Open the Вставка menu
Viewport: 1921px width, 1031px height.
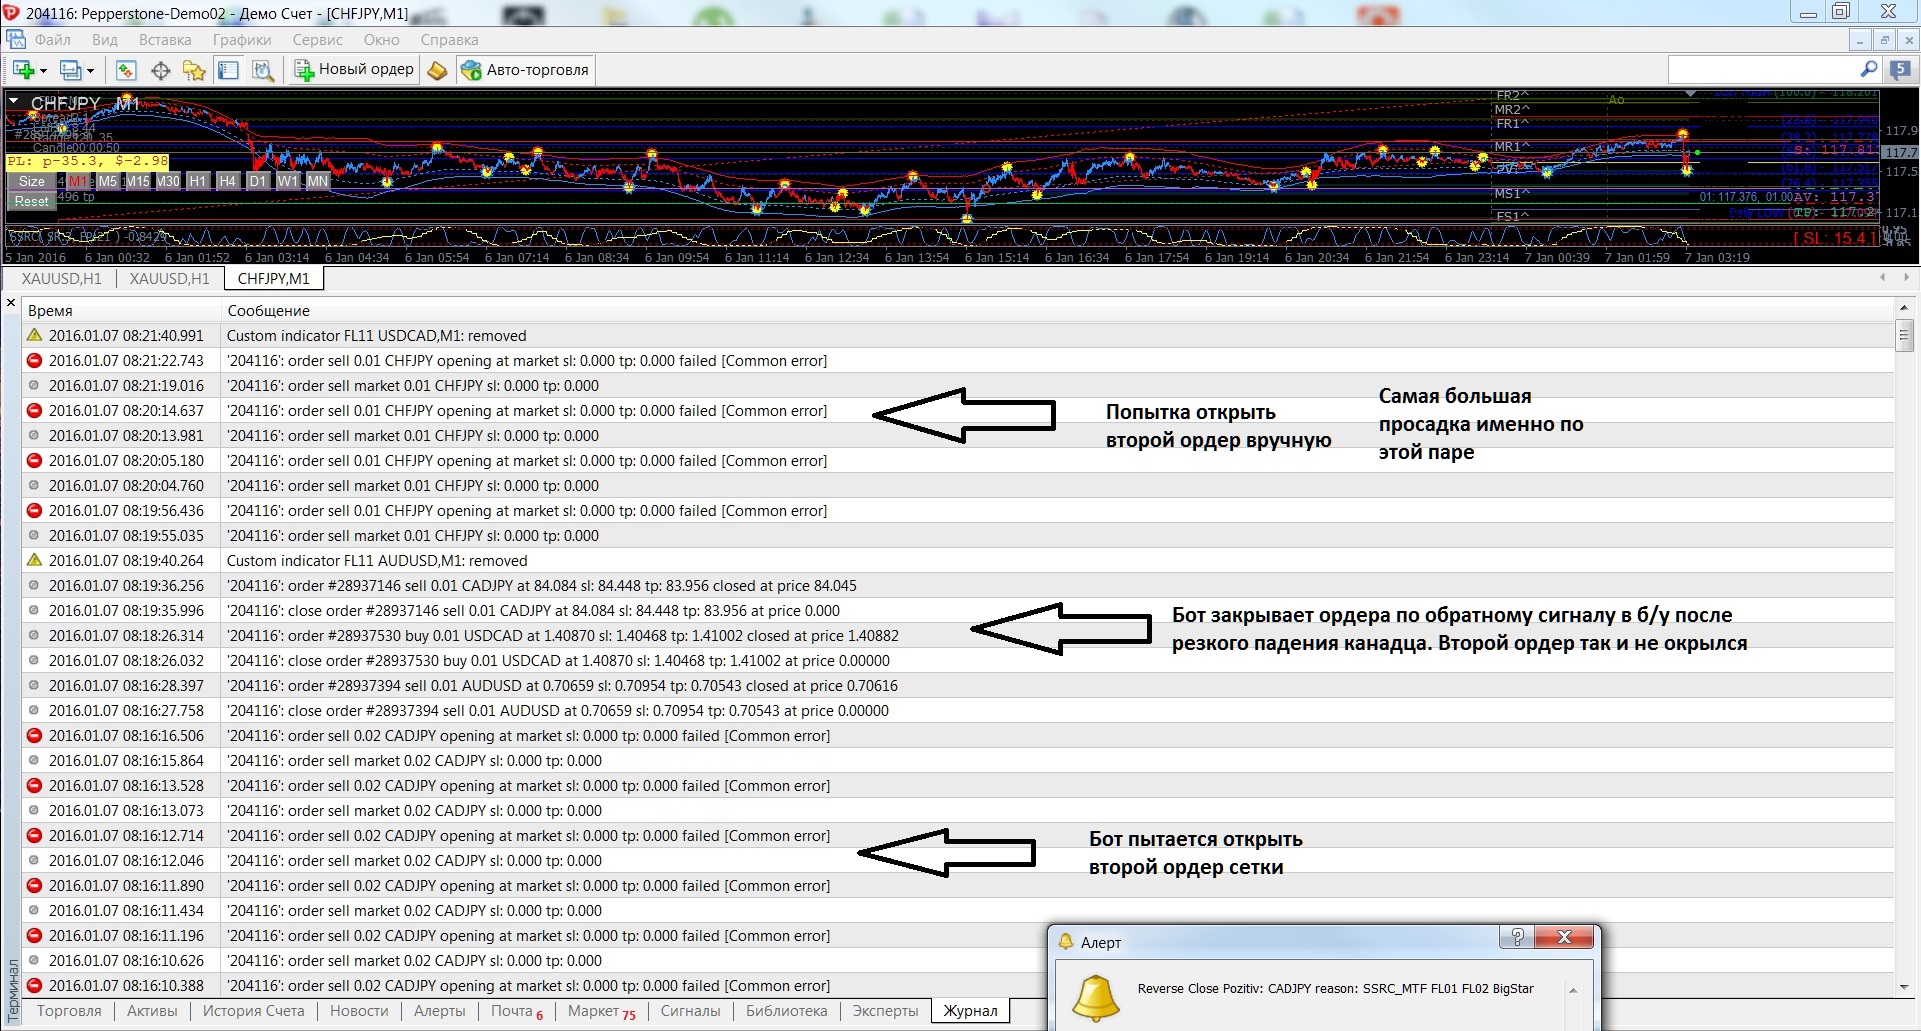165,40
